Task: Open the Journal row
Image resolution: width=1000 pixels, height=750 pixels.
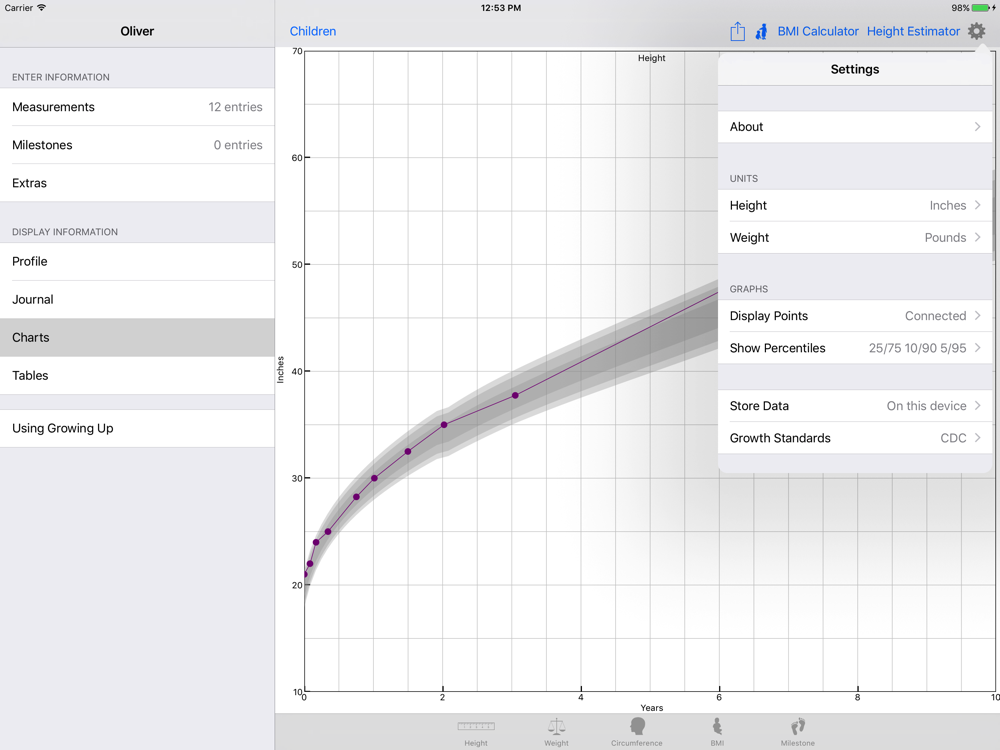Action: pyautogui.click(x=137, y=299)
